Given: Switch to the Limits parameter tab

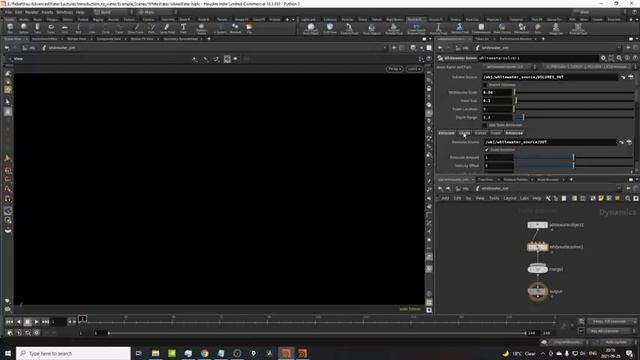Looking at the screenshot, I should [465, 133].
